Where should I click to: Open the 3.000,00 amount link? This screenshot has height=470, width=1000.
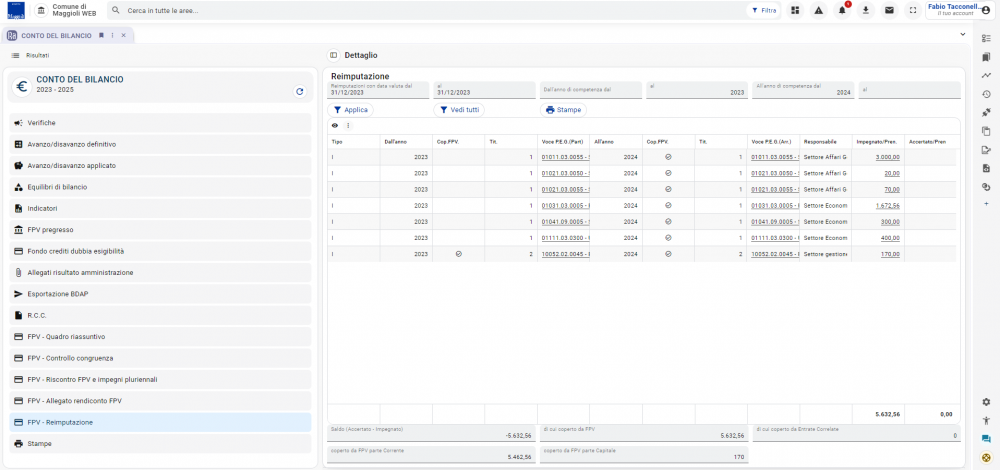click(x=887, y=157)
